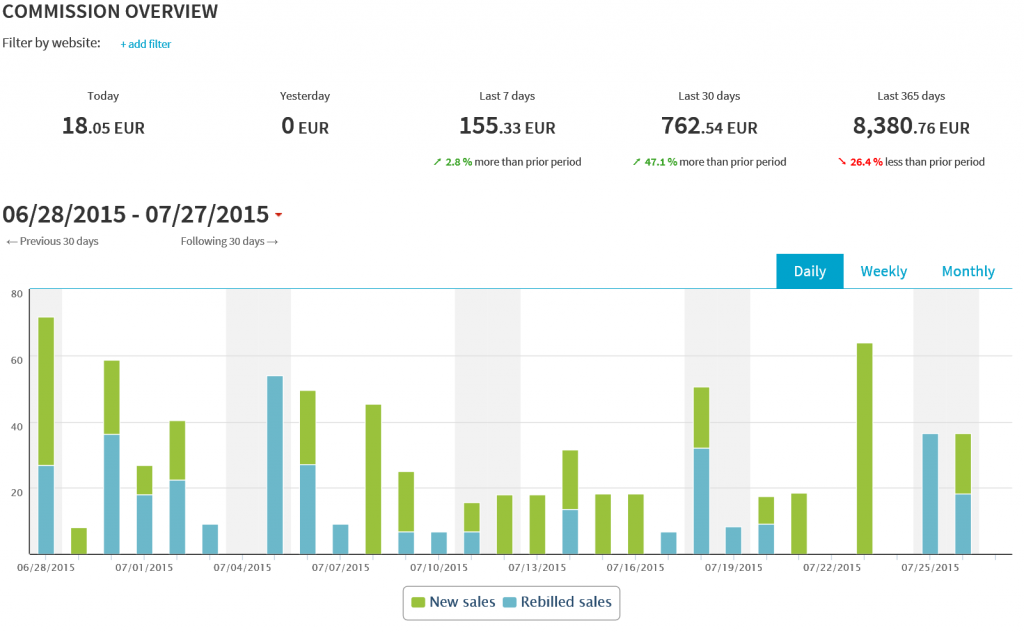
Task: Click the Last 7 days value 155.33 EUR
Action: point(507,126)
